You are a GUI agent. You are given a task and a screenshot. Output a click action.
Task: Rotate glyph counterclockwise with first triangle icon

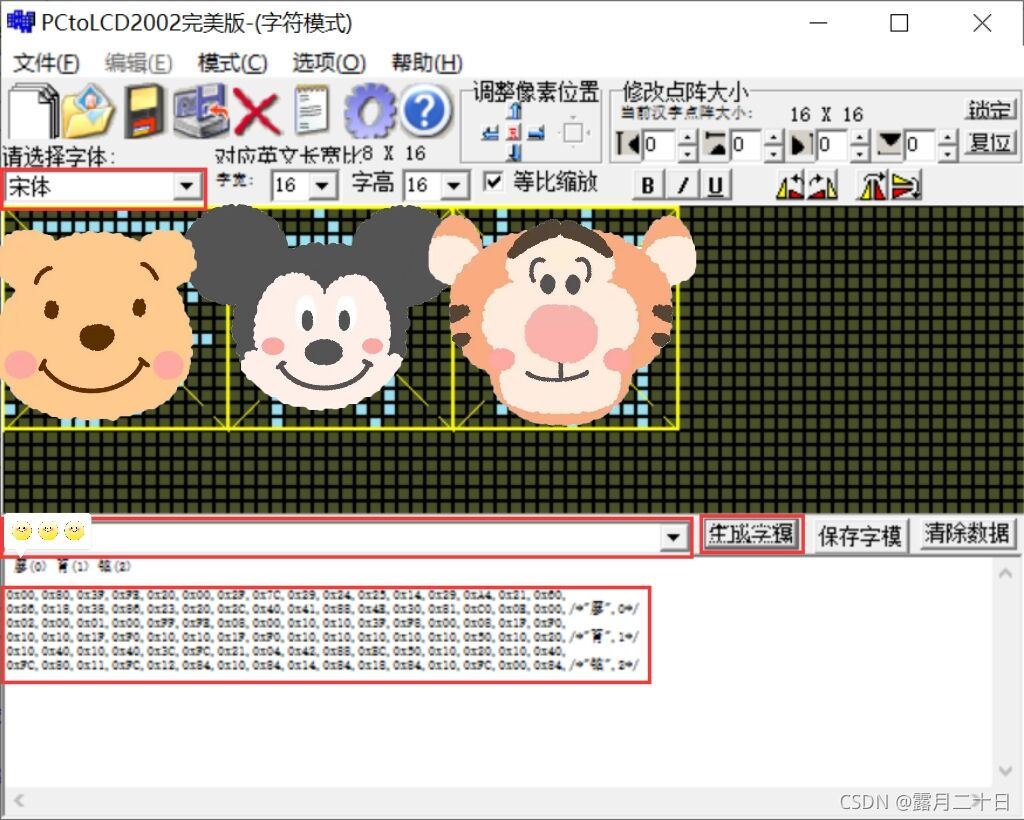(x=790, y=186)
